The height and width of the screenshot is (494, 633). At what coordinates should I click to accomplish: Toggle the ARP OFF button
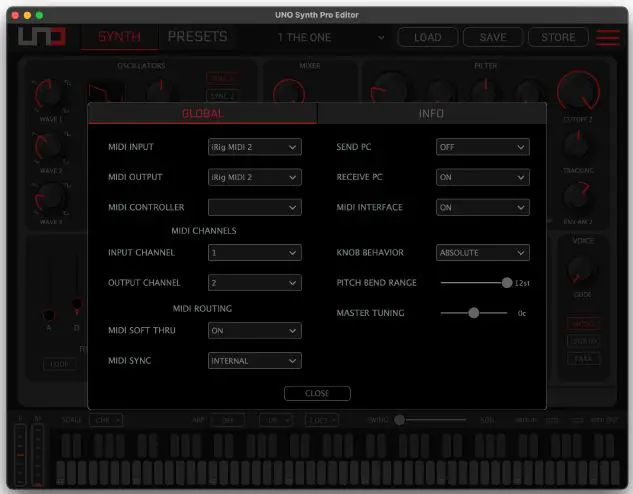[228, 420]
